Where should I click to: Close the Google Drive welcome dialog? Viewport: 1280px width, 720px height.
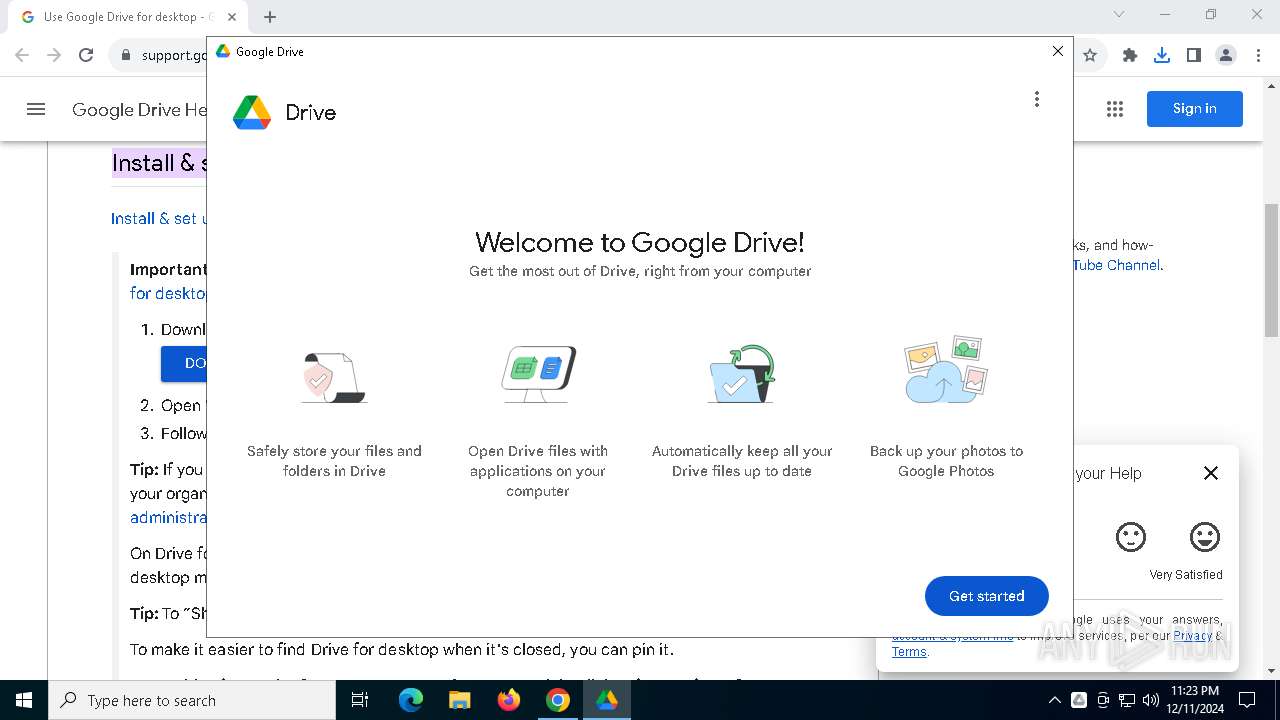(1057, 51)
